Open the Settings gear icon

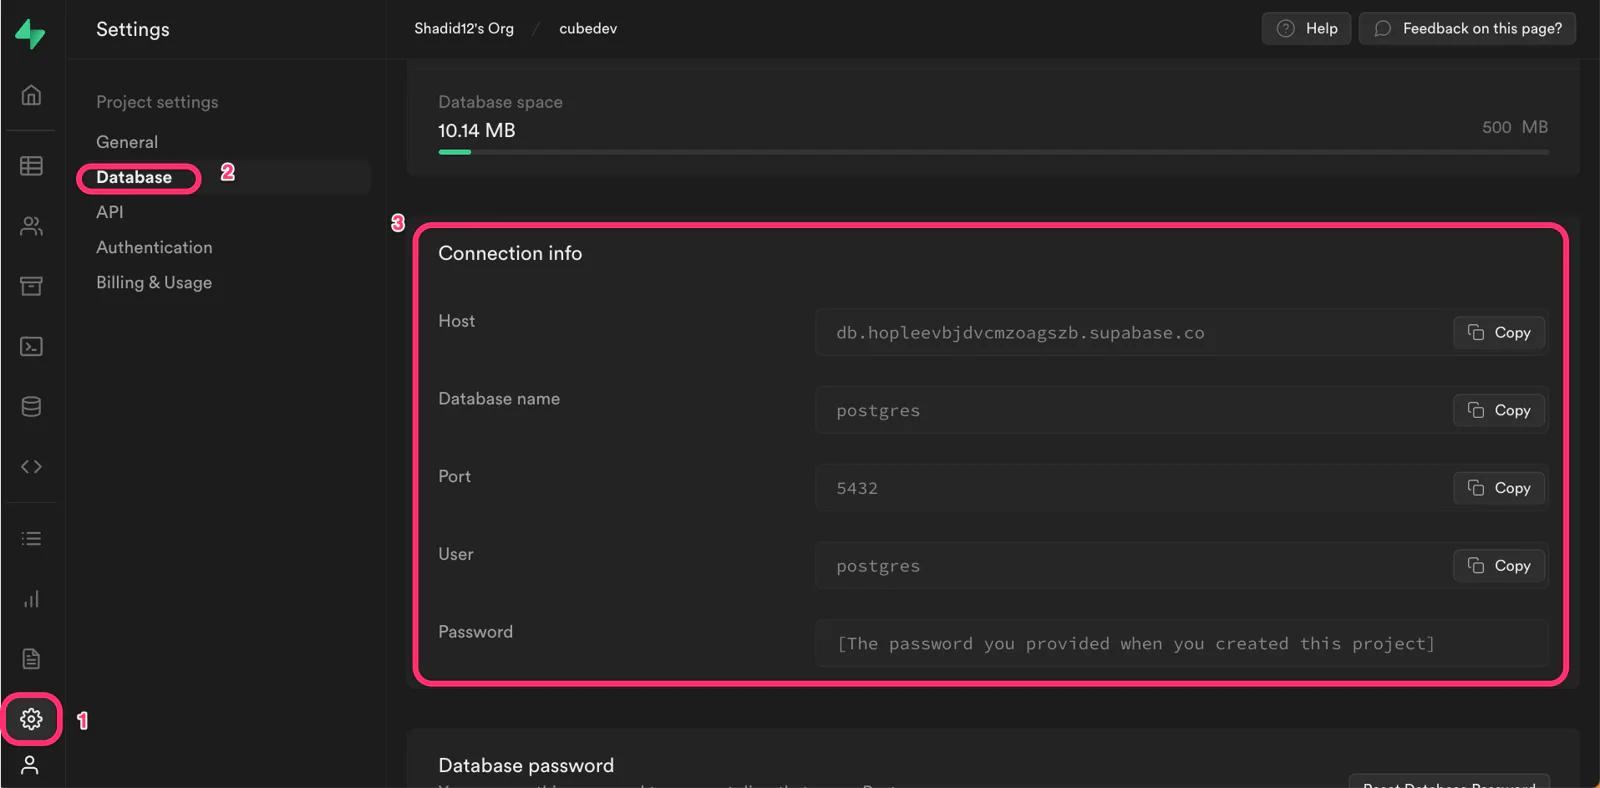pyautogui.click(x=31, y=718)
